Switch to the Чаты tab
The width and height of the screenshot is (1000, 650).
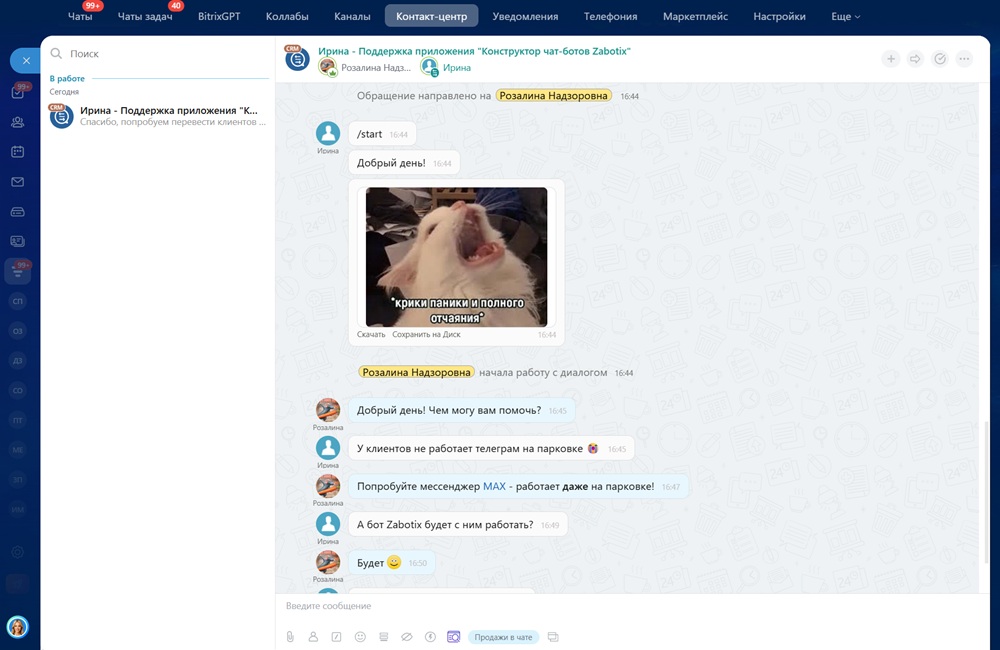click(x=80, y=17)
